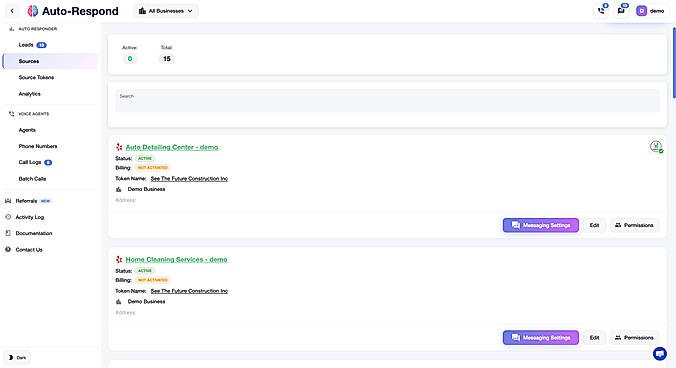The width and height of the screenshot is (676, 368).
Task: Click business icon in Auto Detailing Center card
Action: [x=119, y=190]
